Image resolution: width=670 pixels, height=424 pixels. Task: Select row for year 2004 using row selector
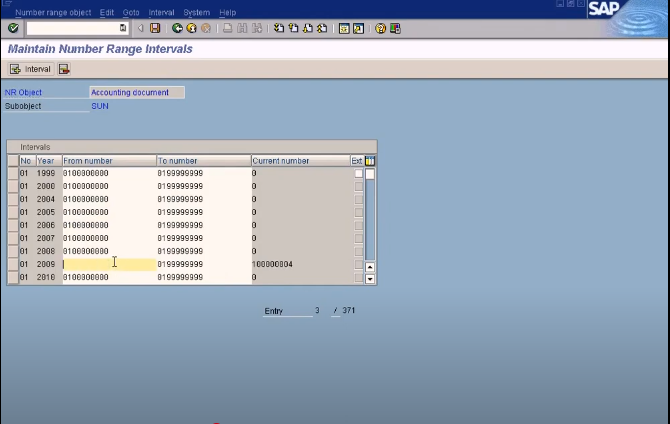[x=13, y=199]
